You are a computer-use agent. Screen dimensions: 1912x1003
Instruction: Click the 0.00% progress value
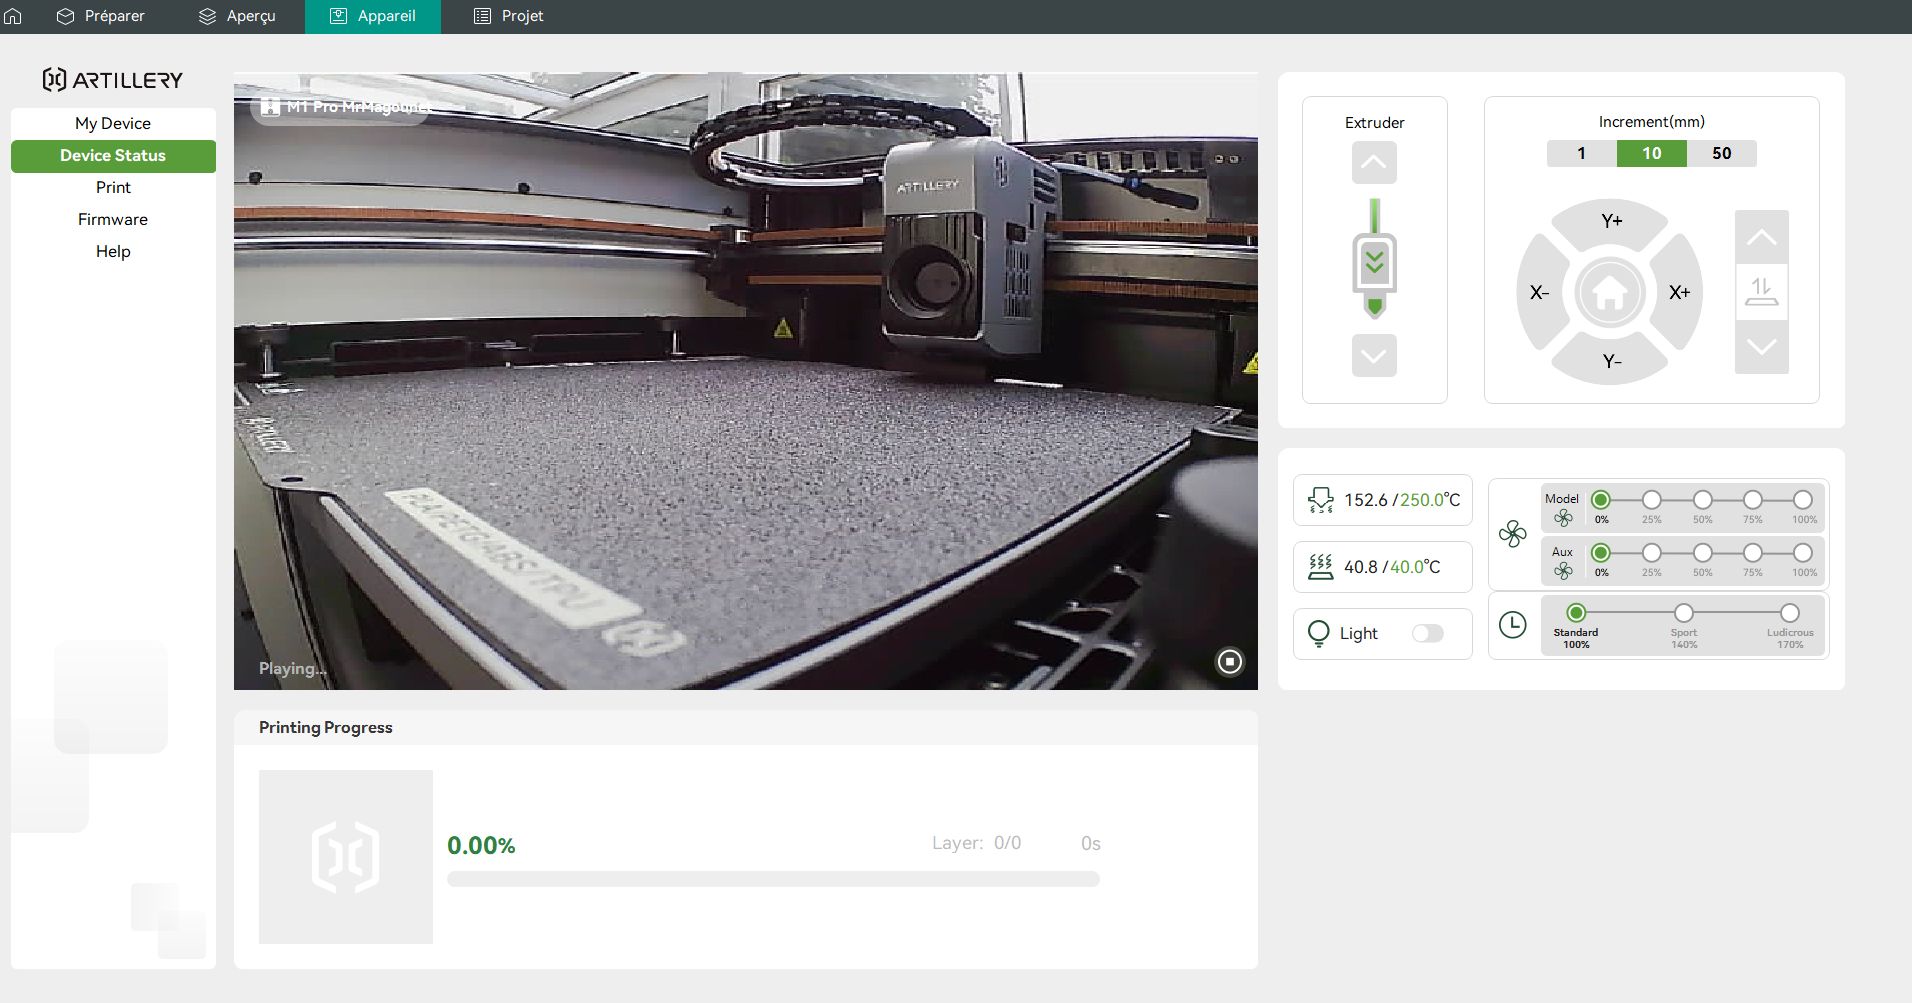[x=481, y=845]
